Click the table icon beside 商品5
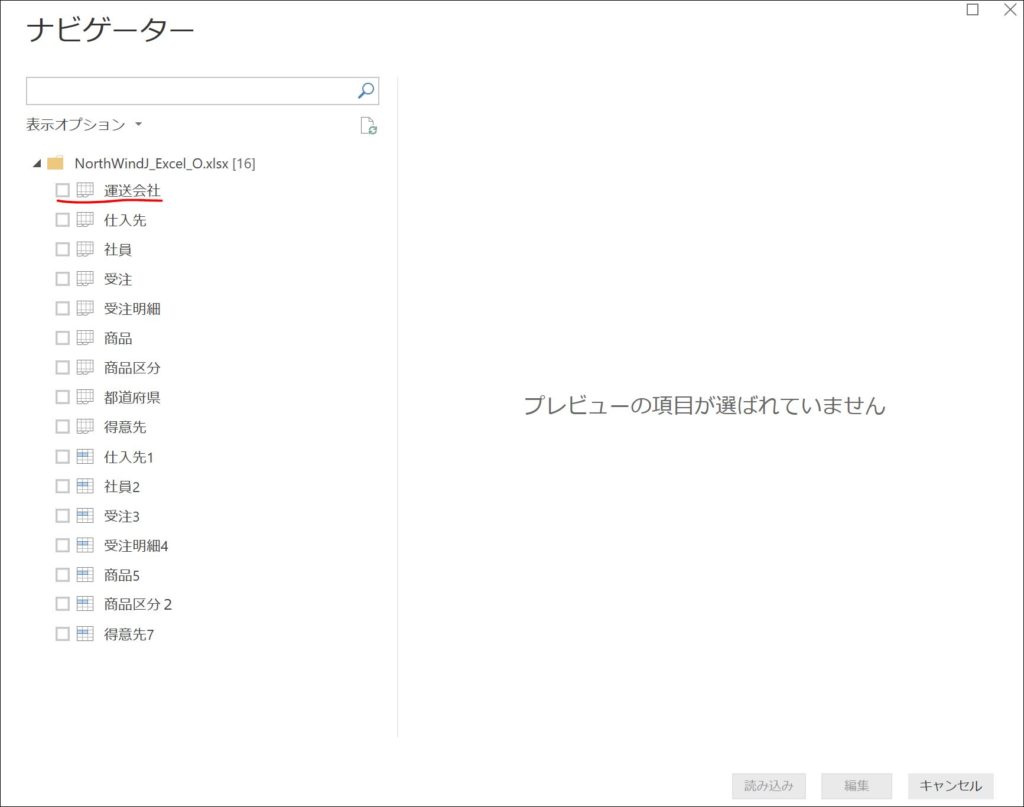The height and width of the screenshot is (807, 1024). 85,575
